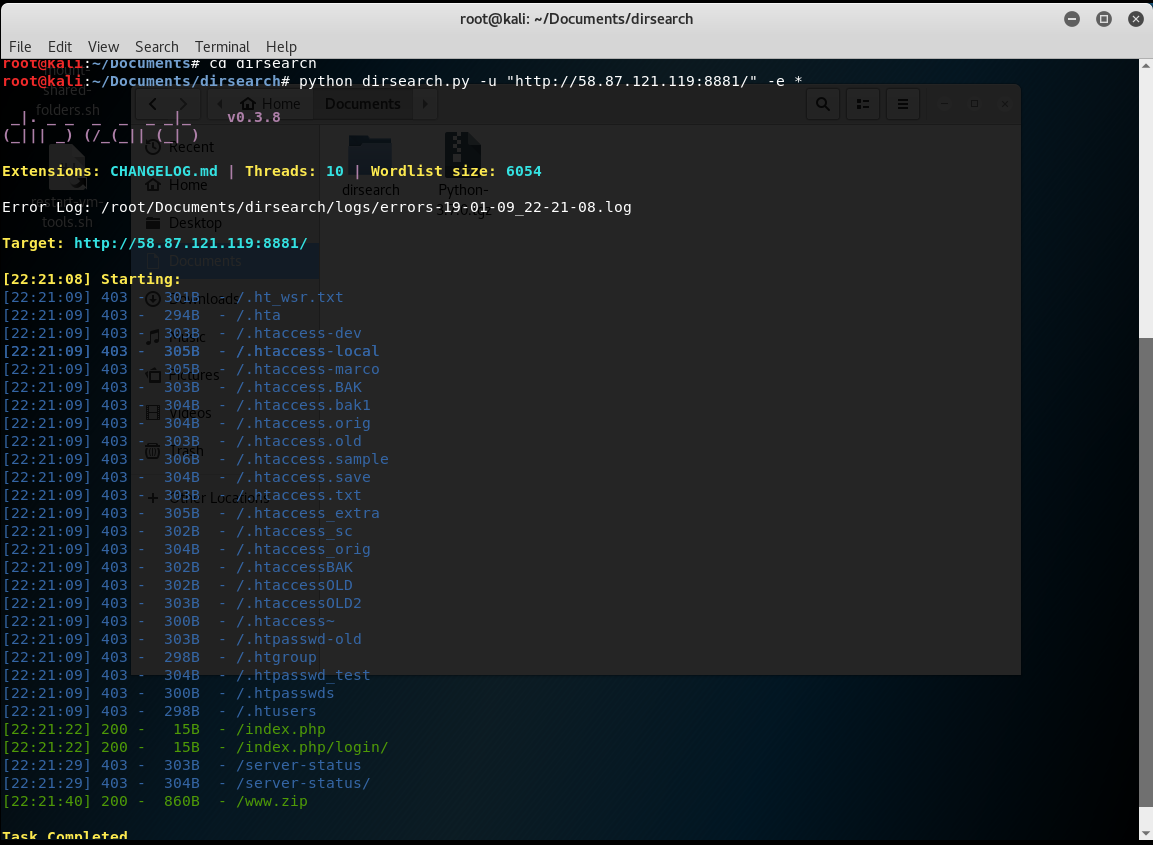Viewport: 1153px width, 845px height.
Task: Click back arrow in file manager window
Action: click(152, 104)
